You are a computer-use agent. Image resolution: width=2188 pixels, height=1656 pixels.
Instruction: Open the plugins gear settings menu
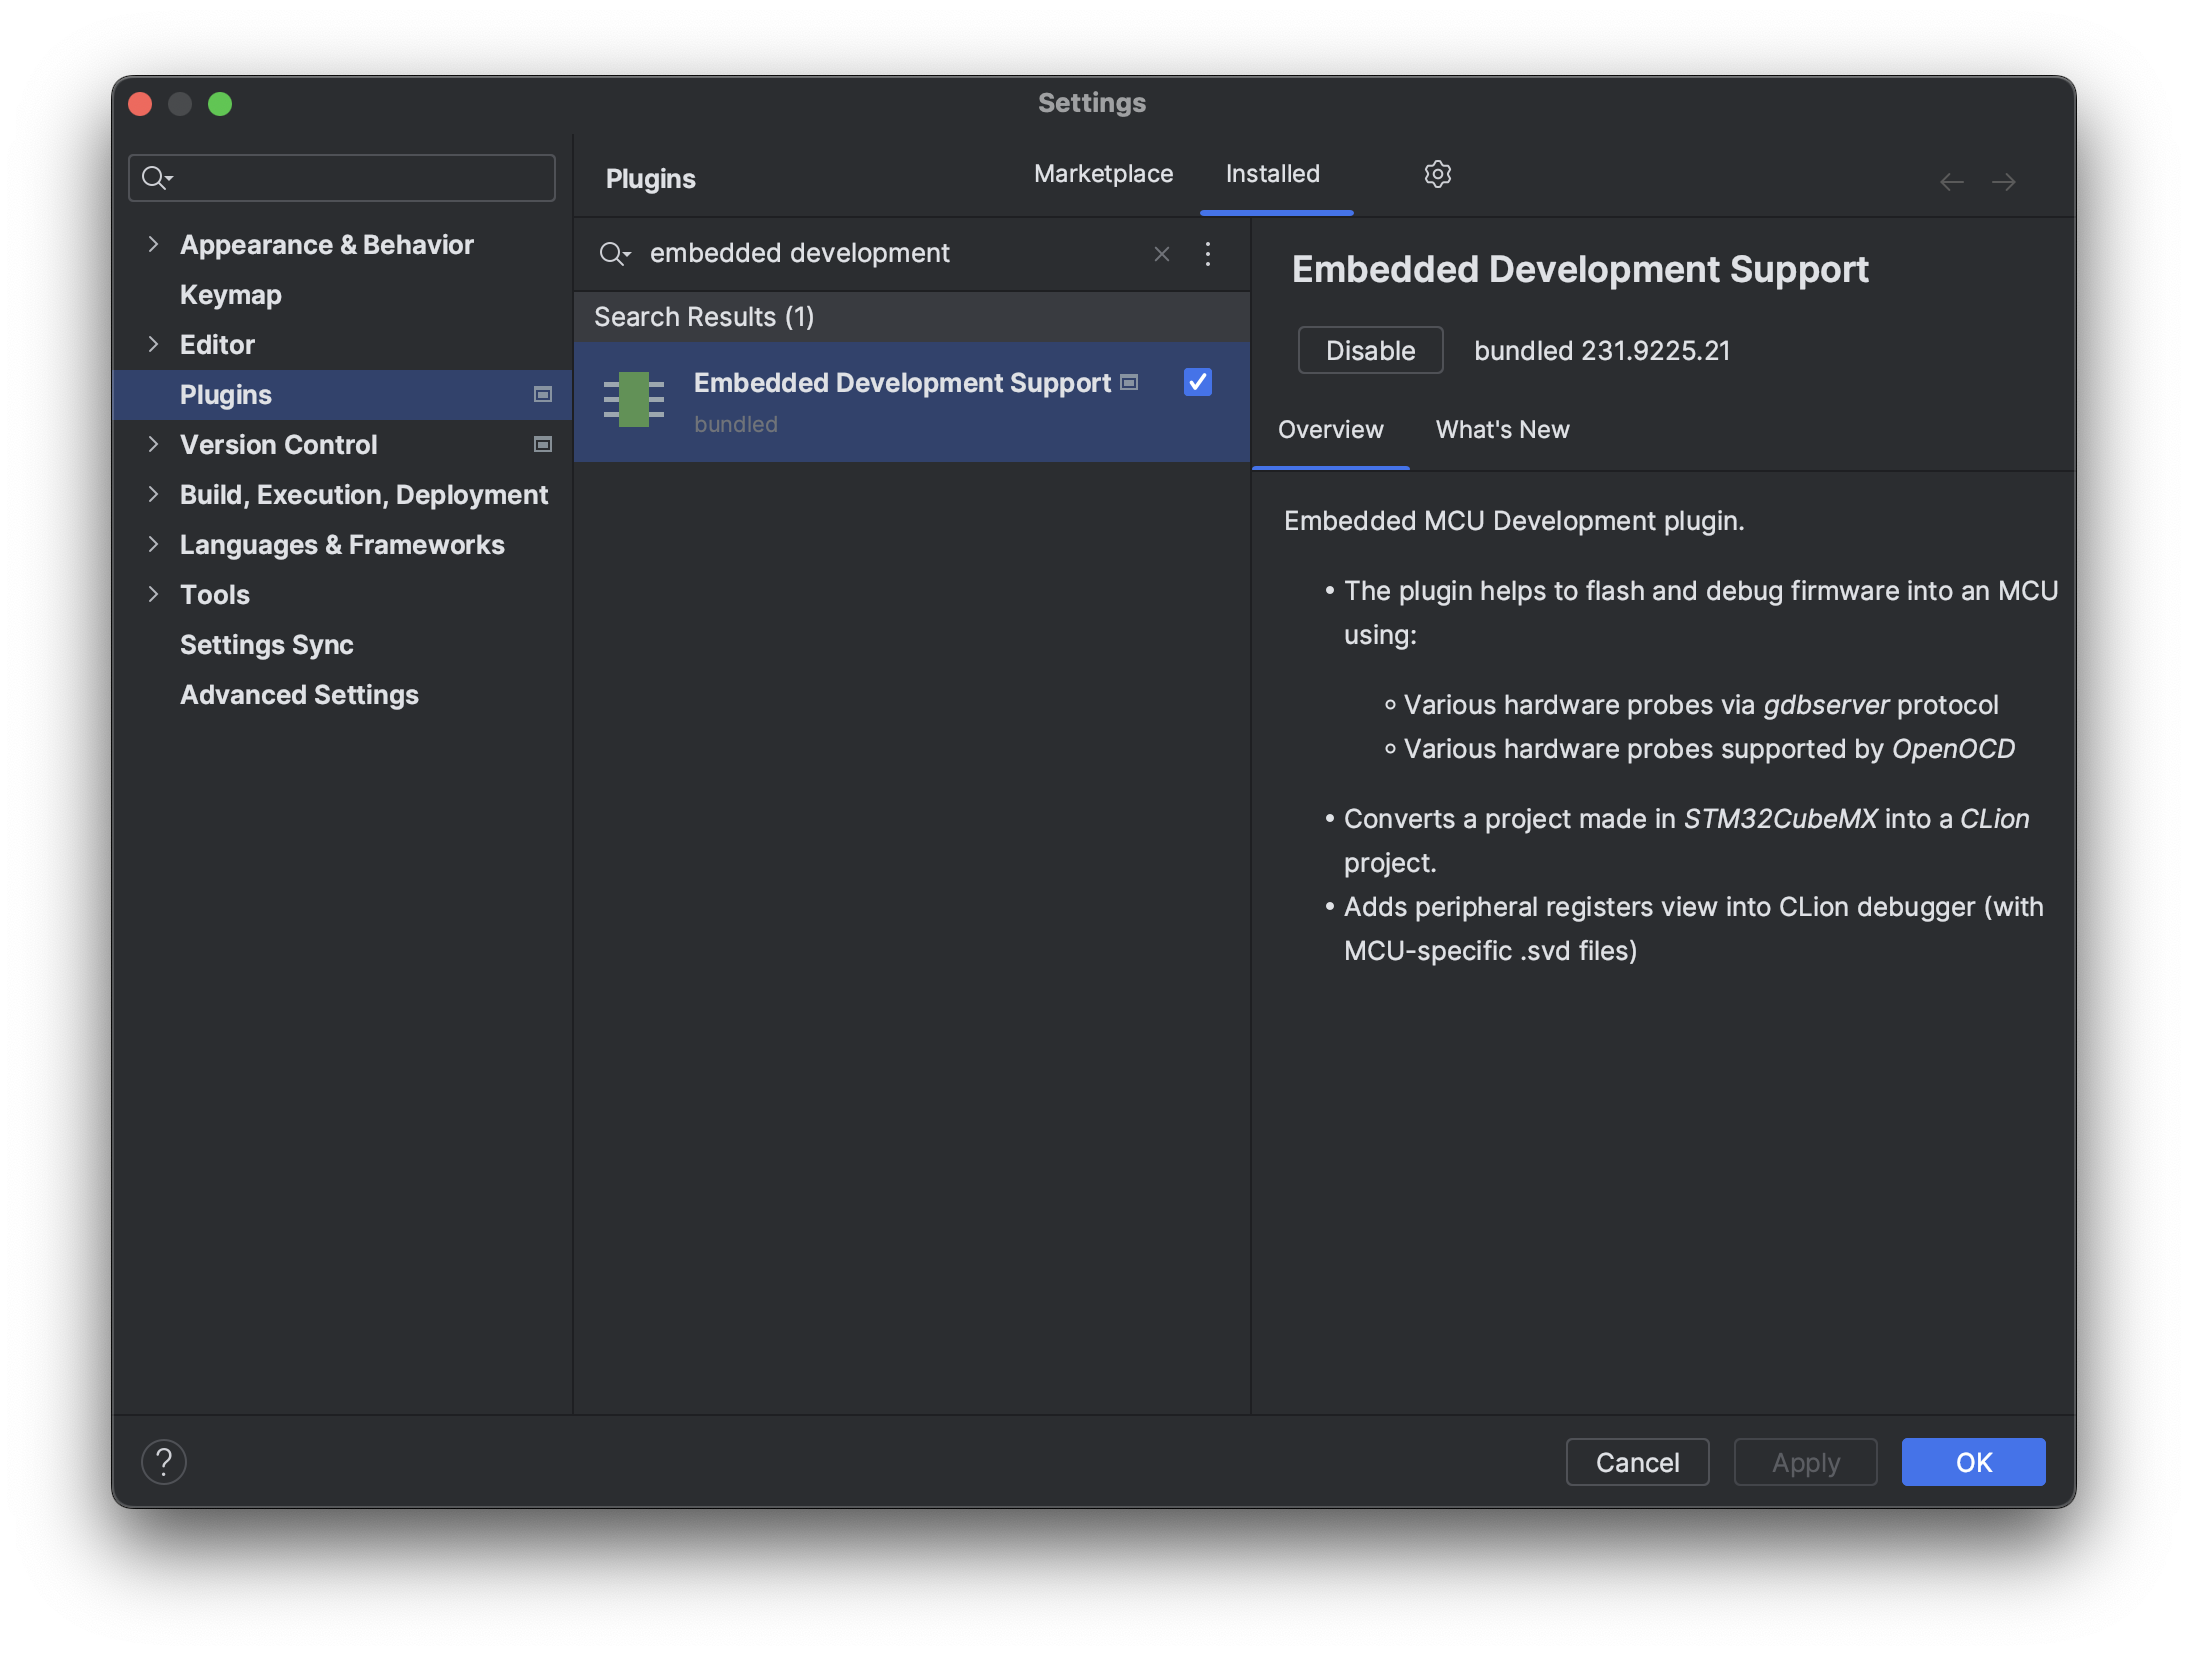point(1438,173)
